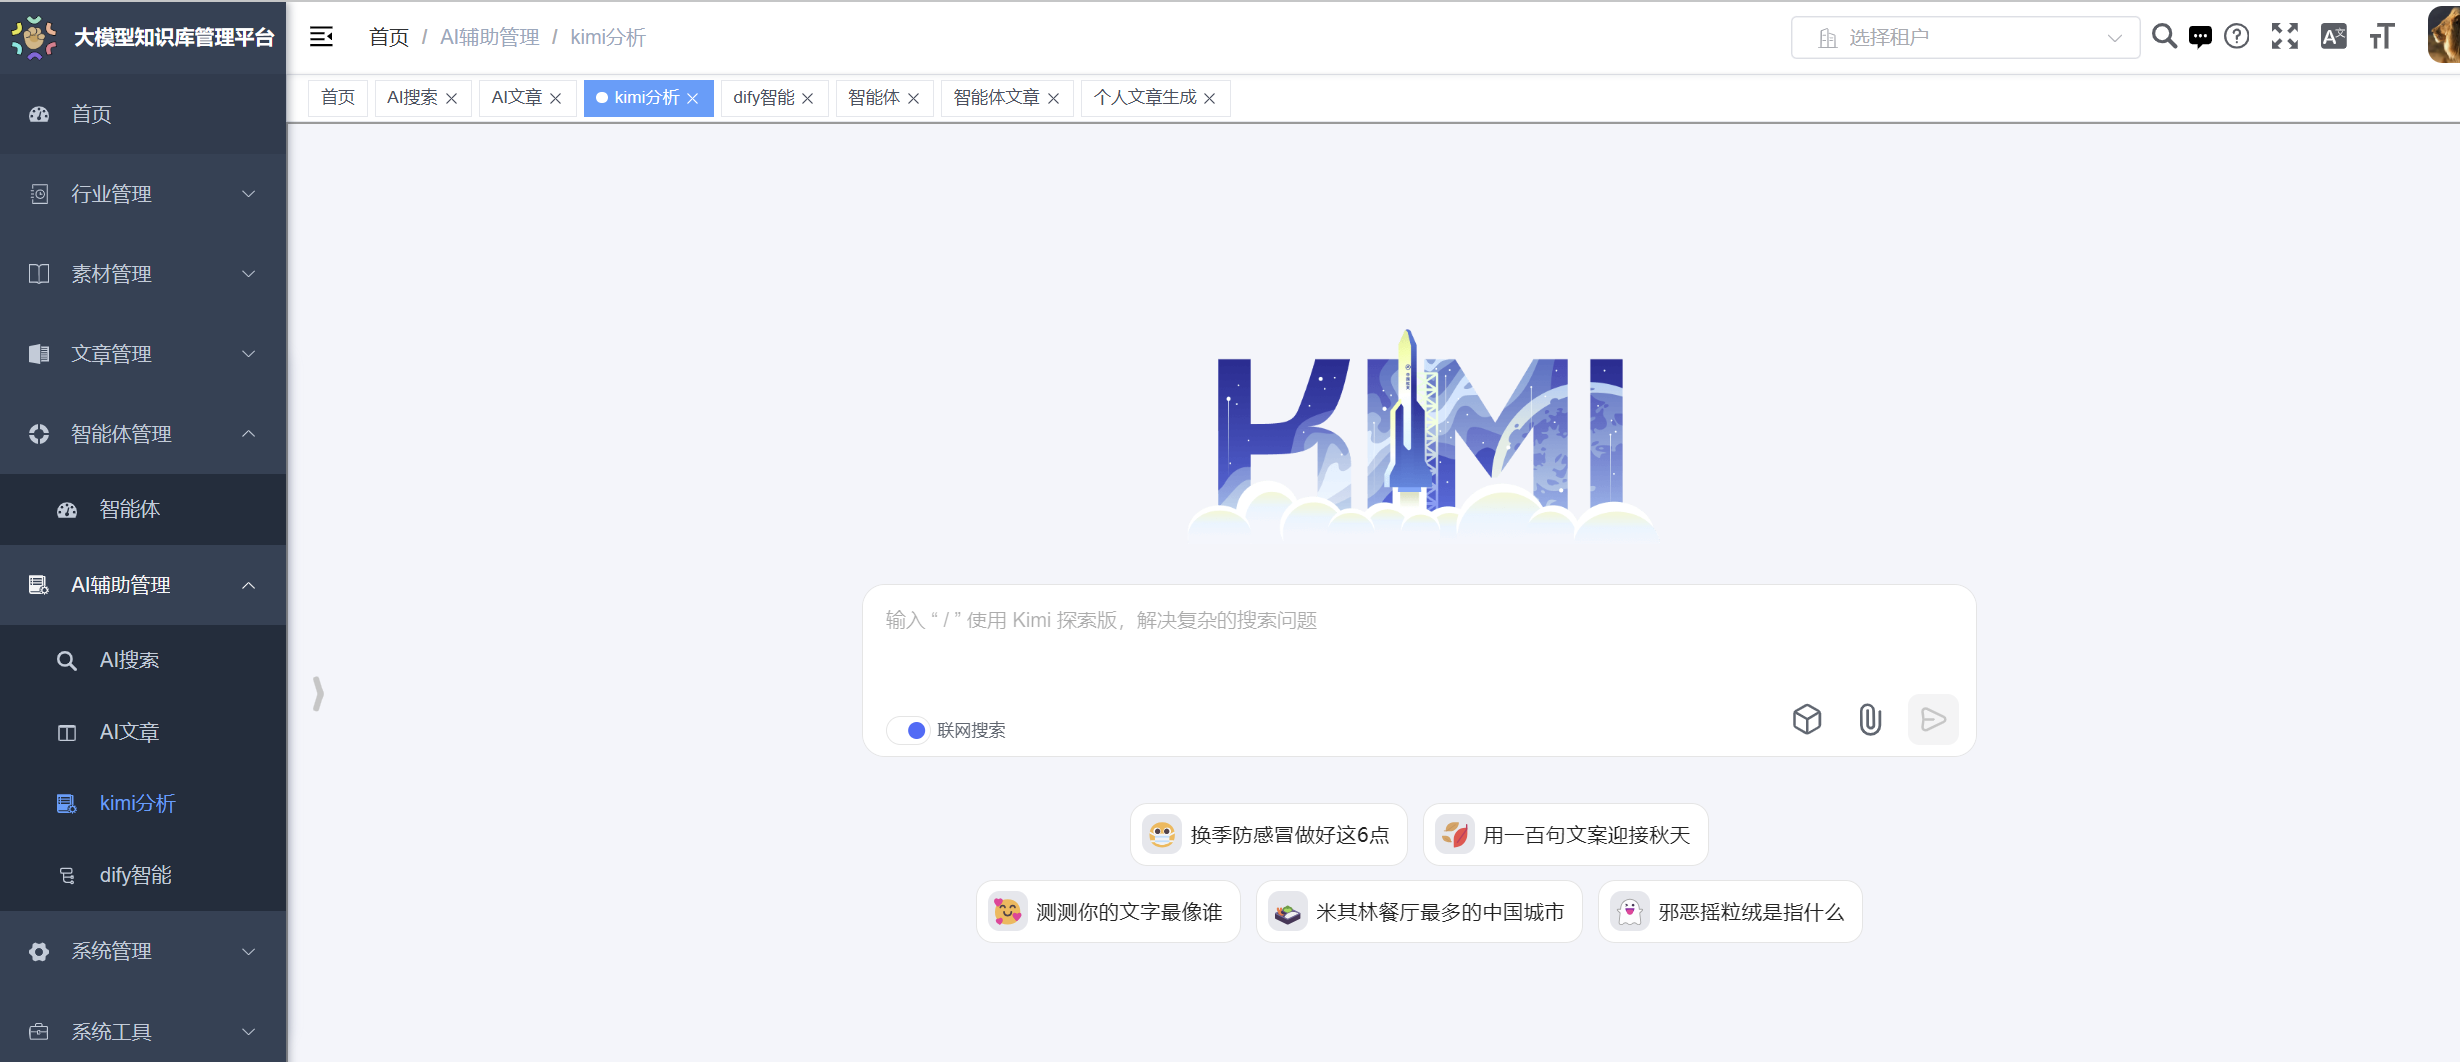Open the font size icon
This screenshot has height=1062, width=2460.
[2382, 37]
